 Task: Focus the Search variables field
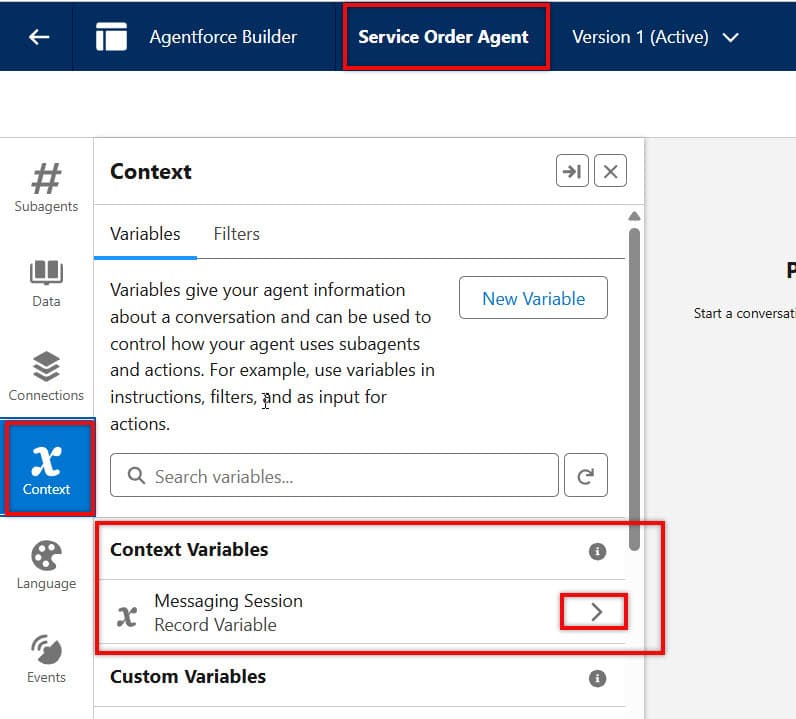[x=334, y=475]
